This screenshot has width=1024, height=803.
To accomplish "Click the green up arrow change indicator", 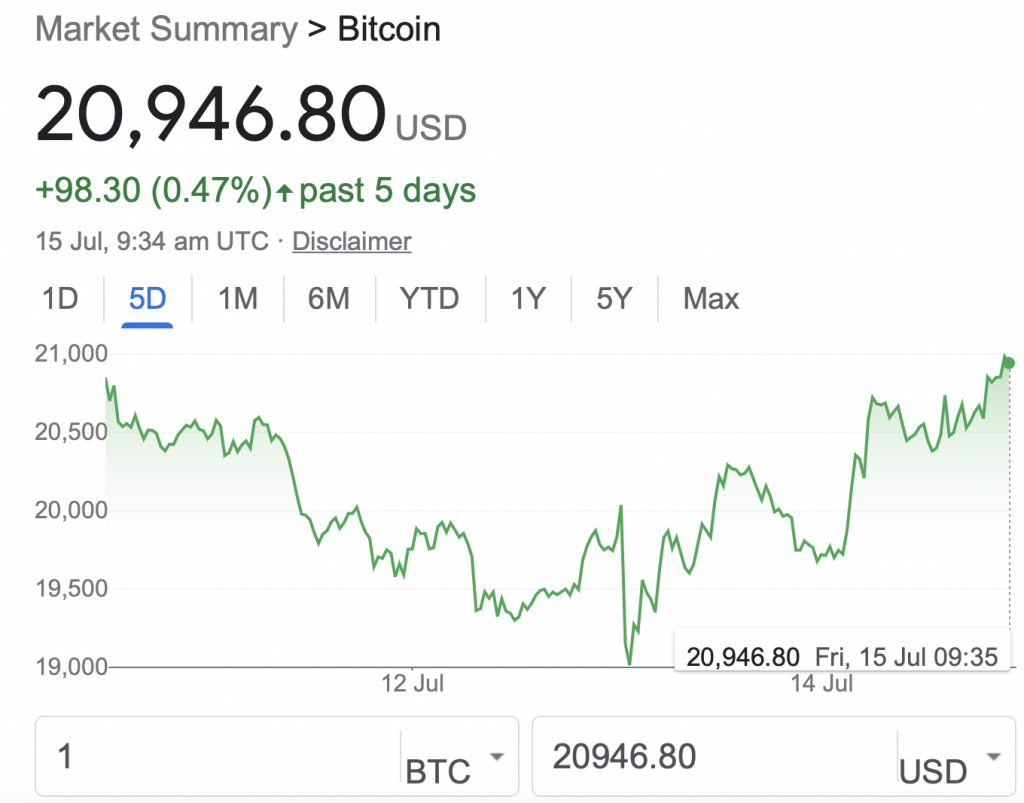I will [284, 192].
